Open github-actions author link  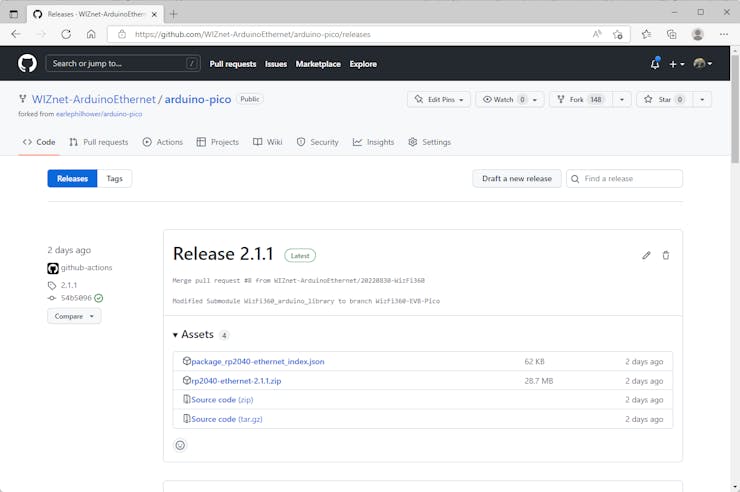click(x=86, y=267)
